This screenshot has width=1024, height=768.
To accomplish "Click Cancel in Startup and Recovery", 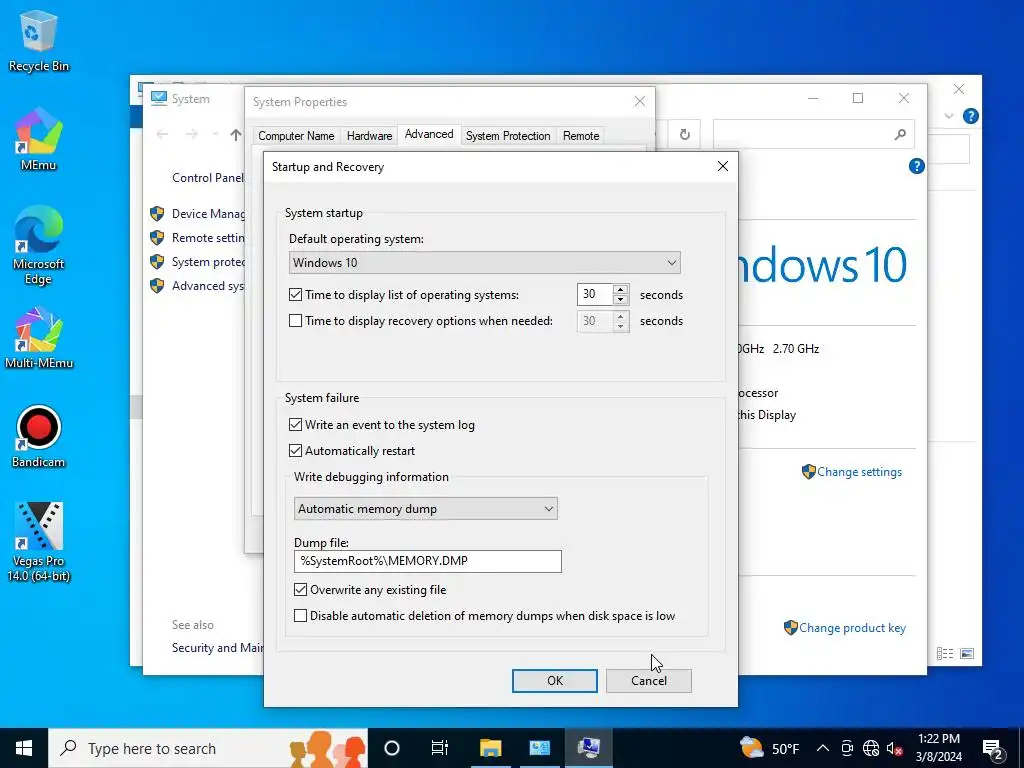I will [648, 680].
